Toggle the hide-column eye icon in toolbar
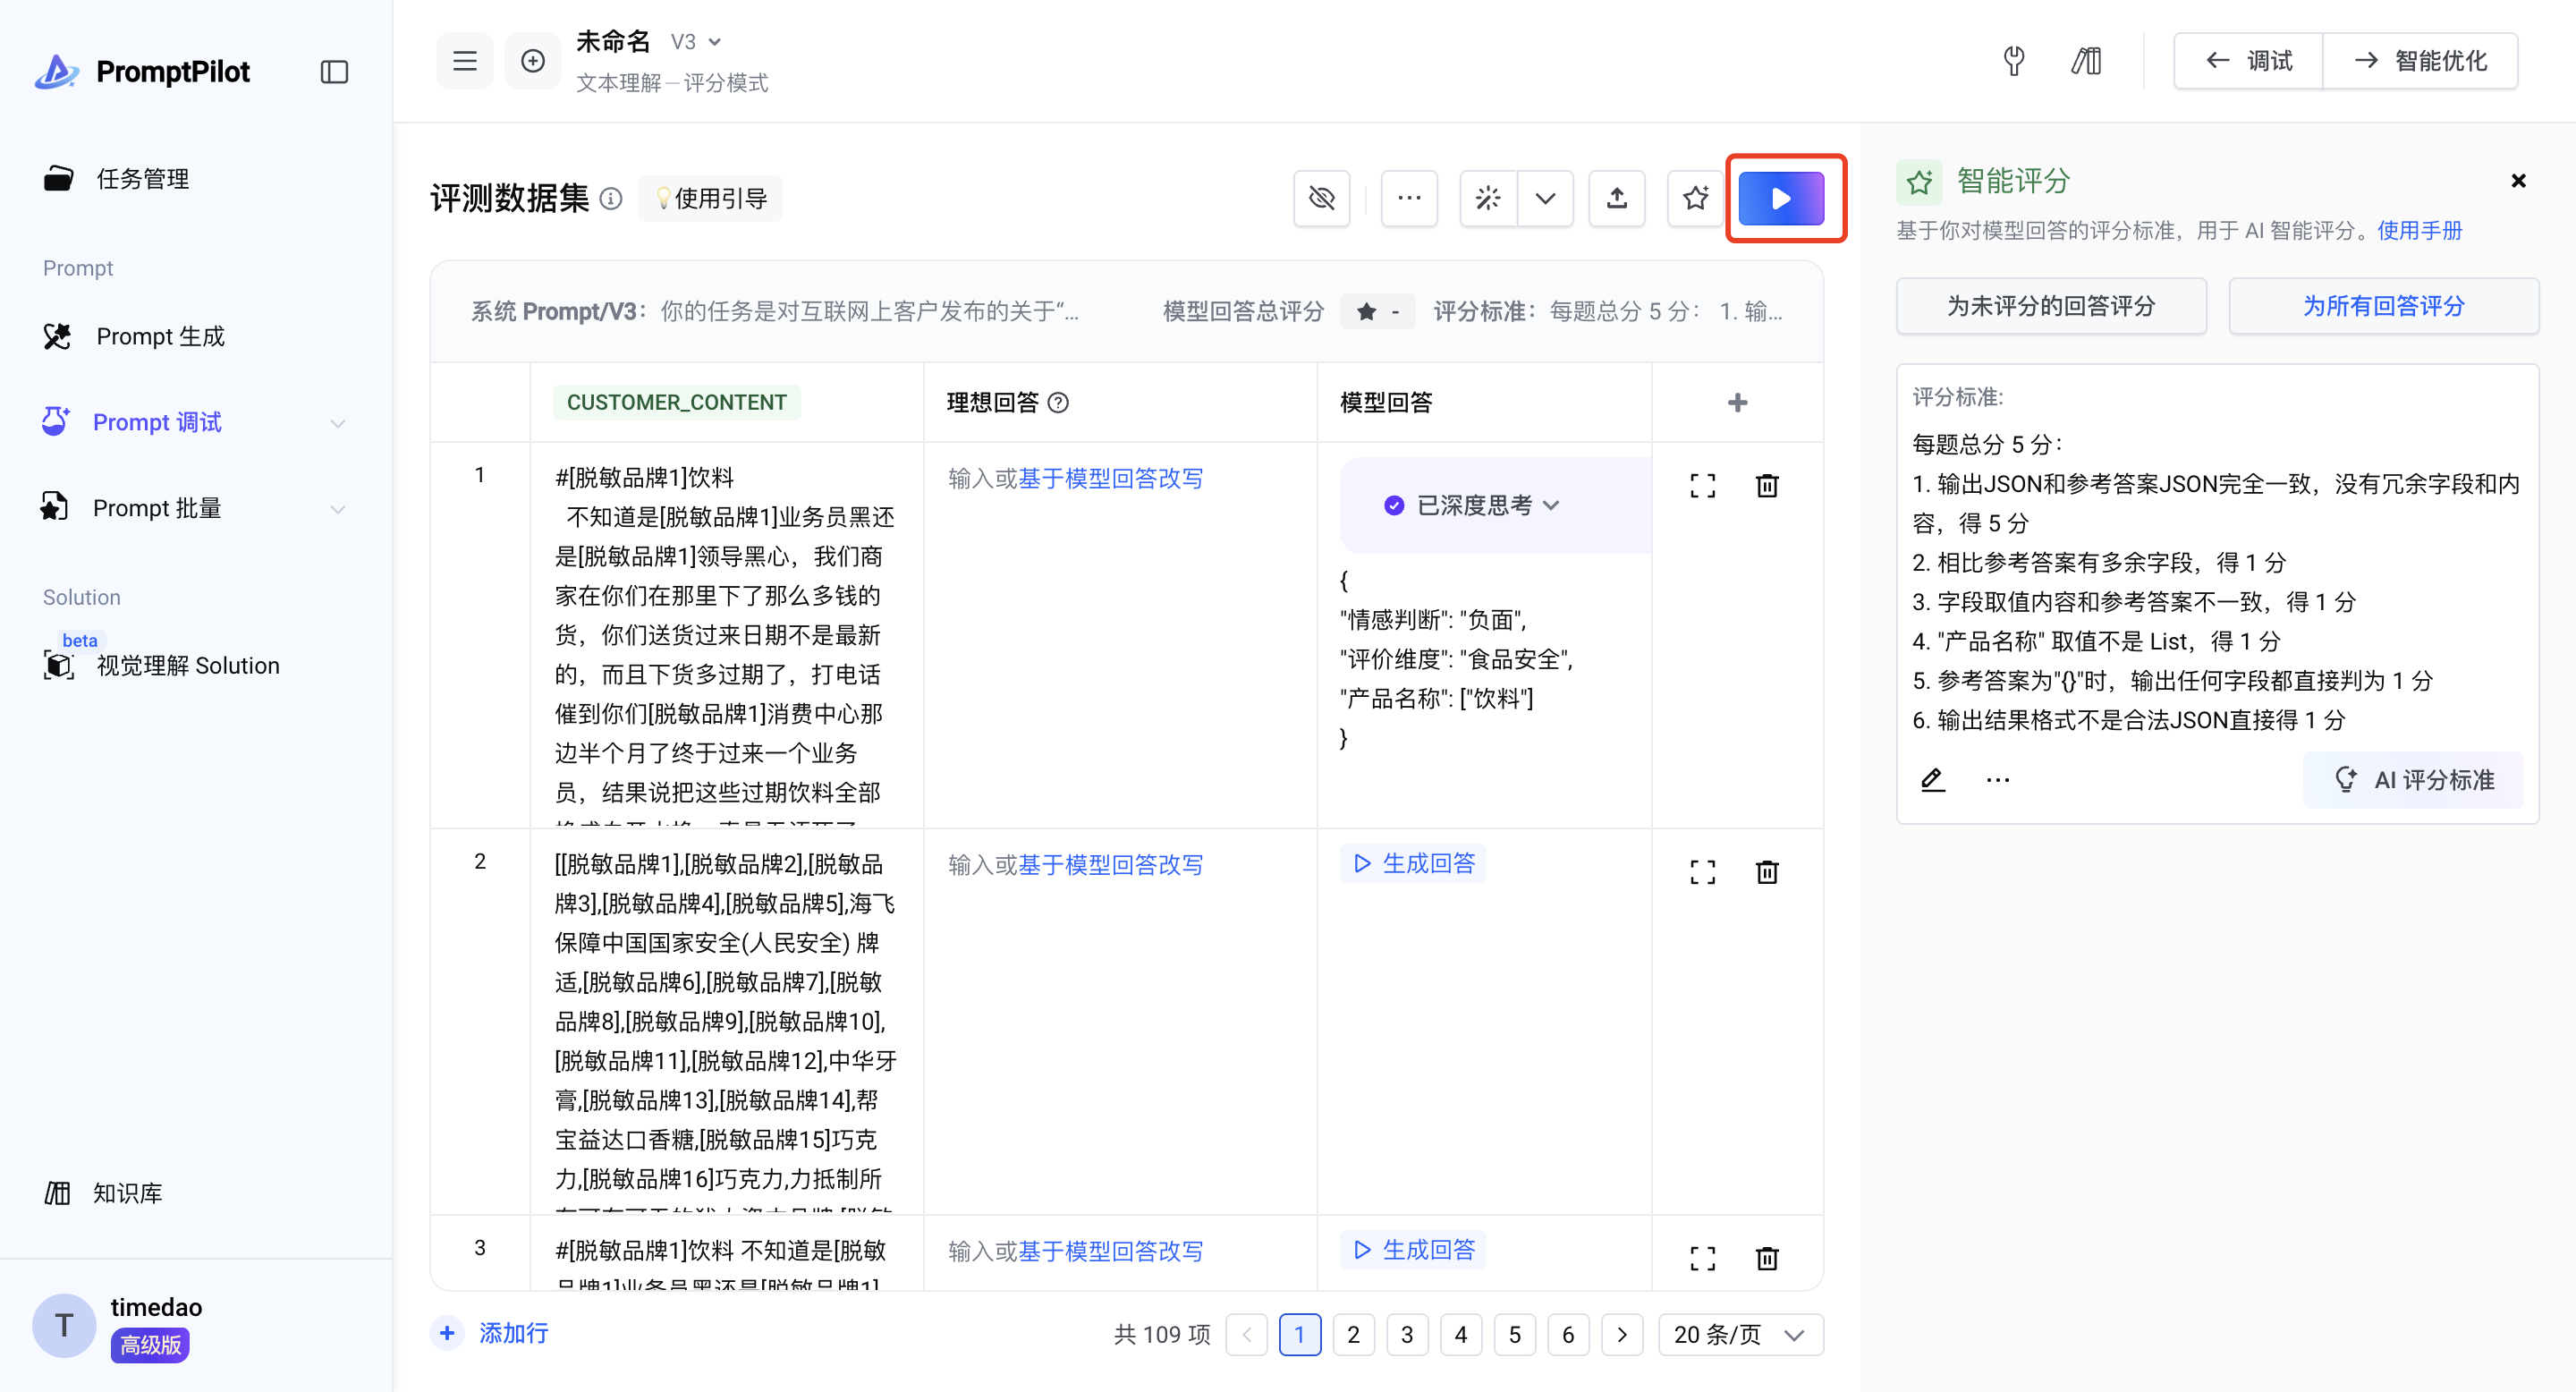The height and width of the screenshot is (1392, 2576). (x=1322, y=198)
